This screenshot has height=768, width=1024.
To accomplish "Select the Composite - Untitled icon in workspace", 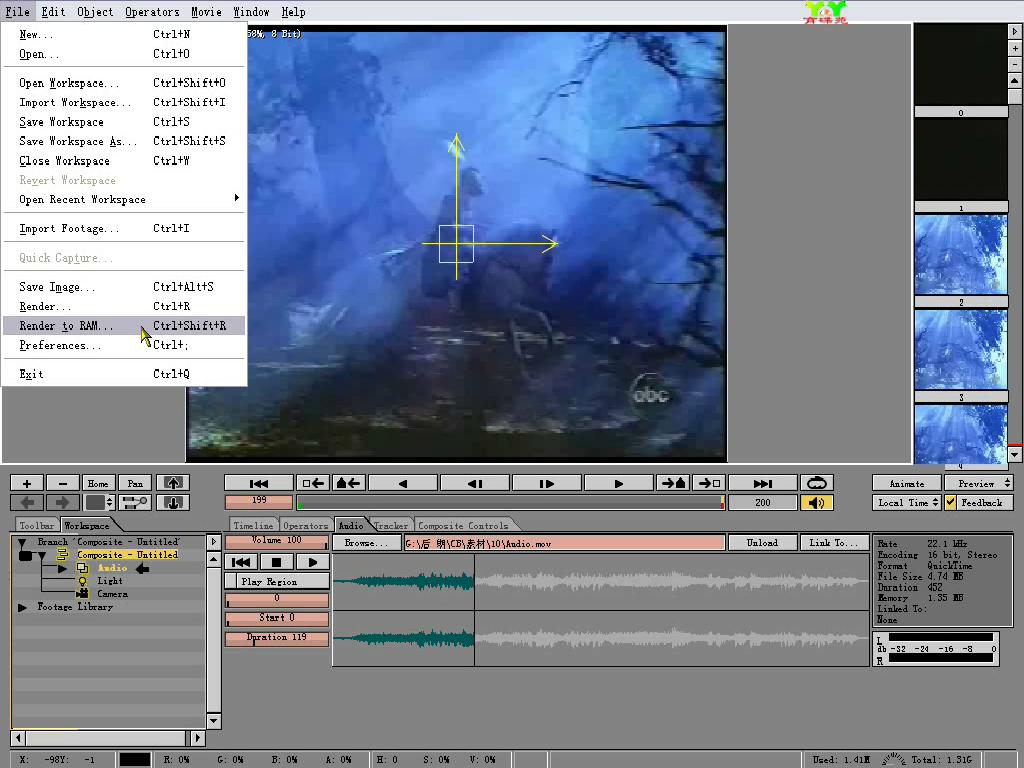I will [x=63, y=554].
